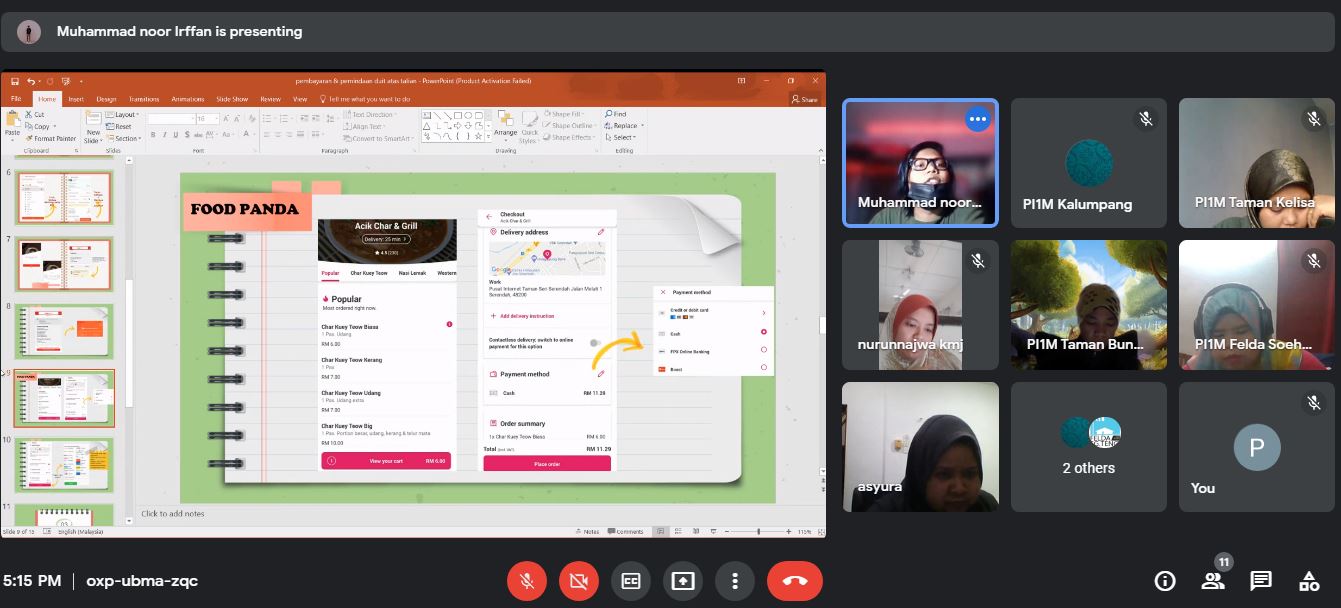Click the New Slide icon
1341x608 pixels.
click(x=93, y=118)
